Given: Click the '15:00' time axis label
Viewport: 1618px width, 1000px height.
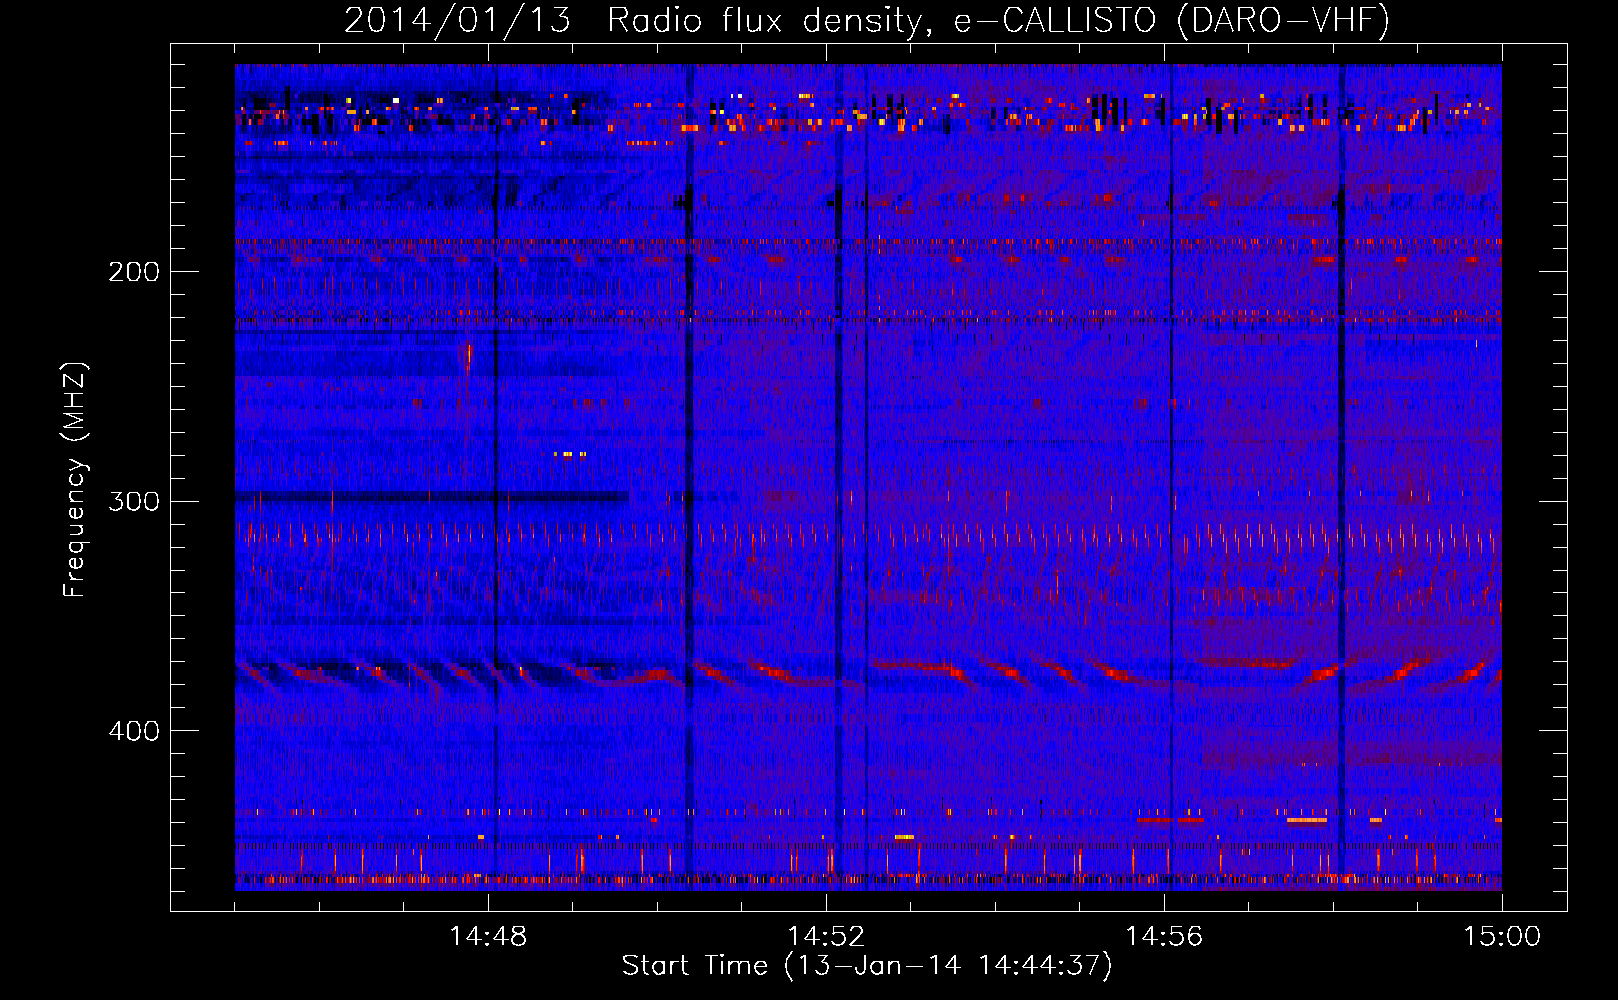Looking at the screenshot, I should (x=1502, y=937).
